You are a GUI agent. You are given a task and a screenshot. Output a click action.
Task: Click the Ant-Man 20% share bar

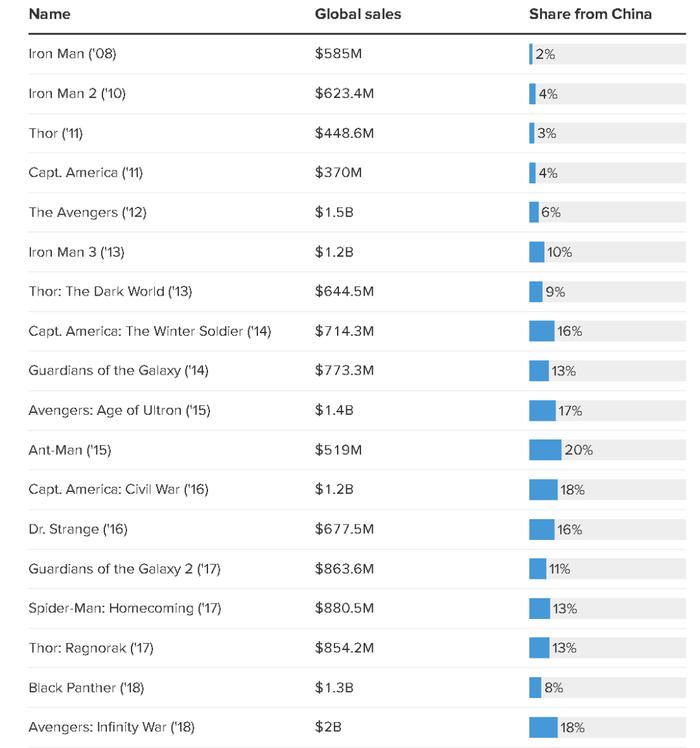click(x=607, y=450)
